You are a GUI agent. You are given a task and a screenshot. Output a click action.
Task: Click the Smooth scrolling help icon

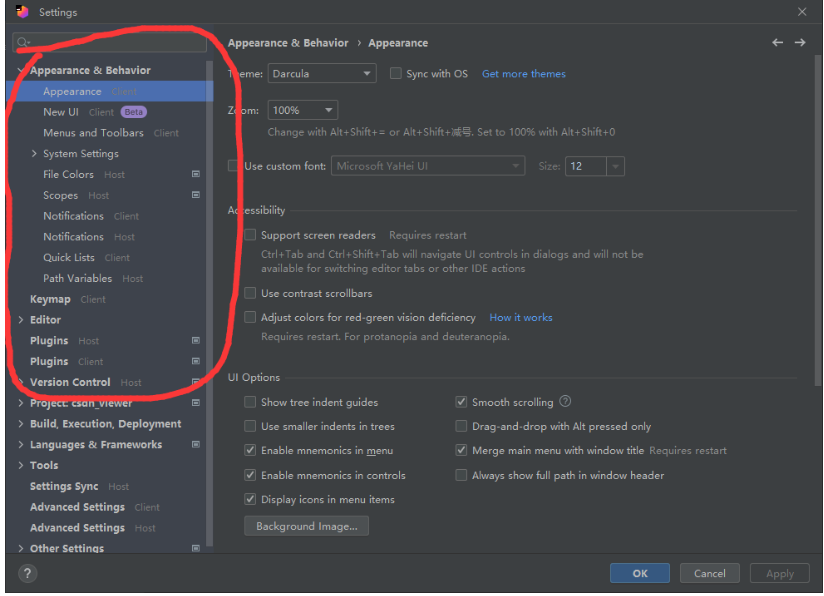click(565, 402)
